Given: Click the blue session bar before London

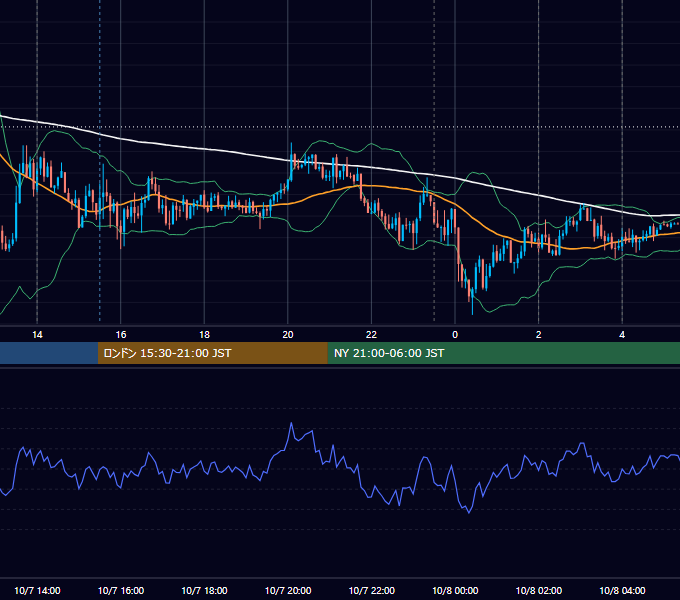Looking at the screenshot, I should 49,353.
